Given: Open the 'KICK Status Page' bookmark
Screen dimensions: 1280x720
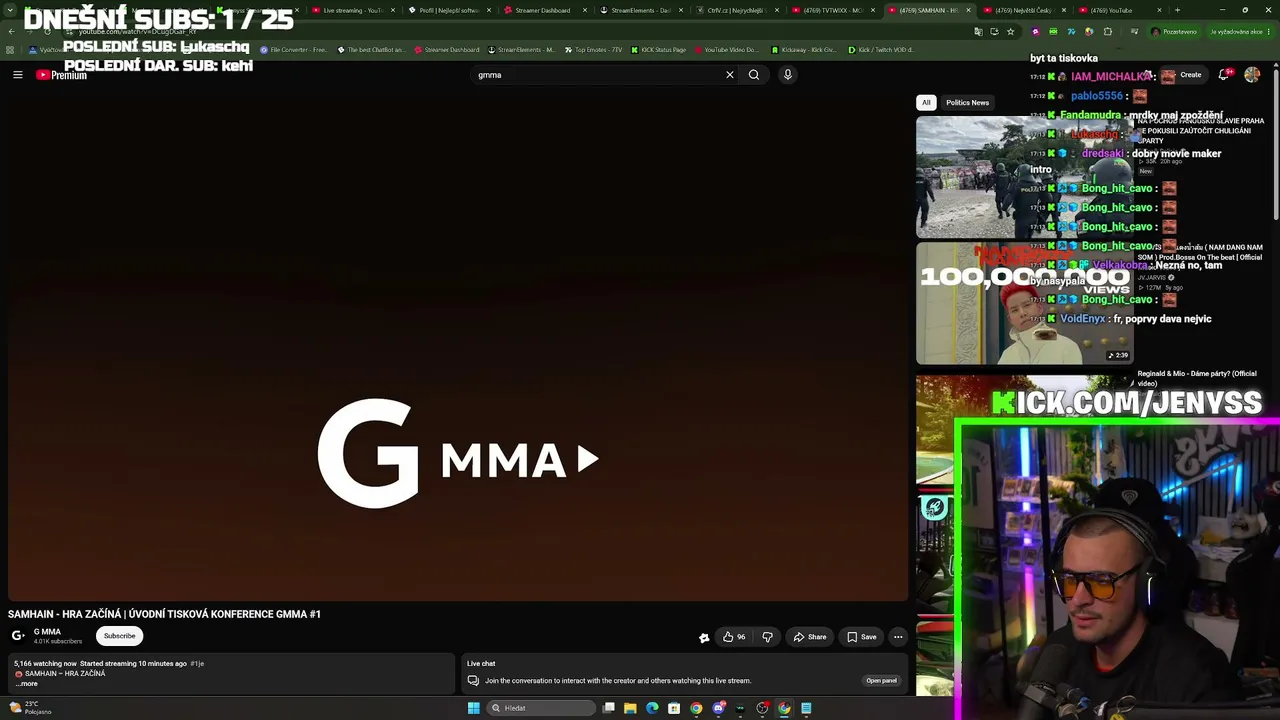Looking at the screenshot, I should (x=658, y=49).
